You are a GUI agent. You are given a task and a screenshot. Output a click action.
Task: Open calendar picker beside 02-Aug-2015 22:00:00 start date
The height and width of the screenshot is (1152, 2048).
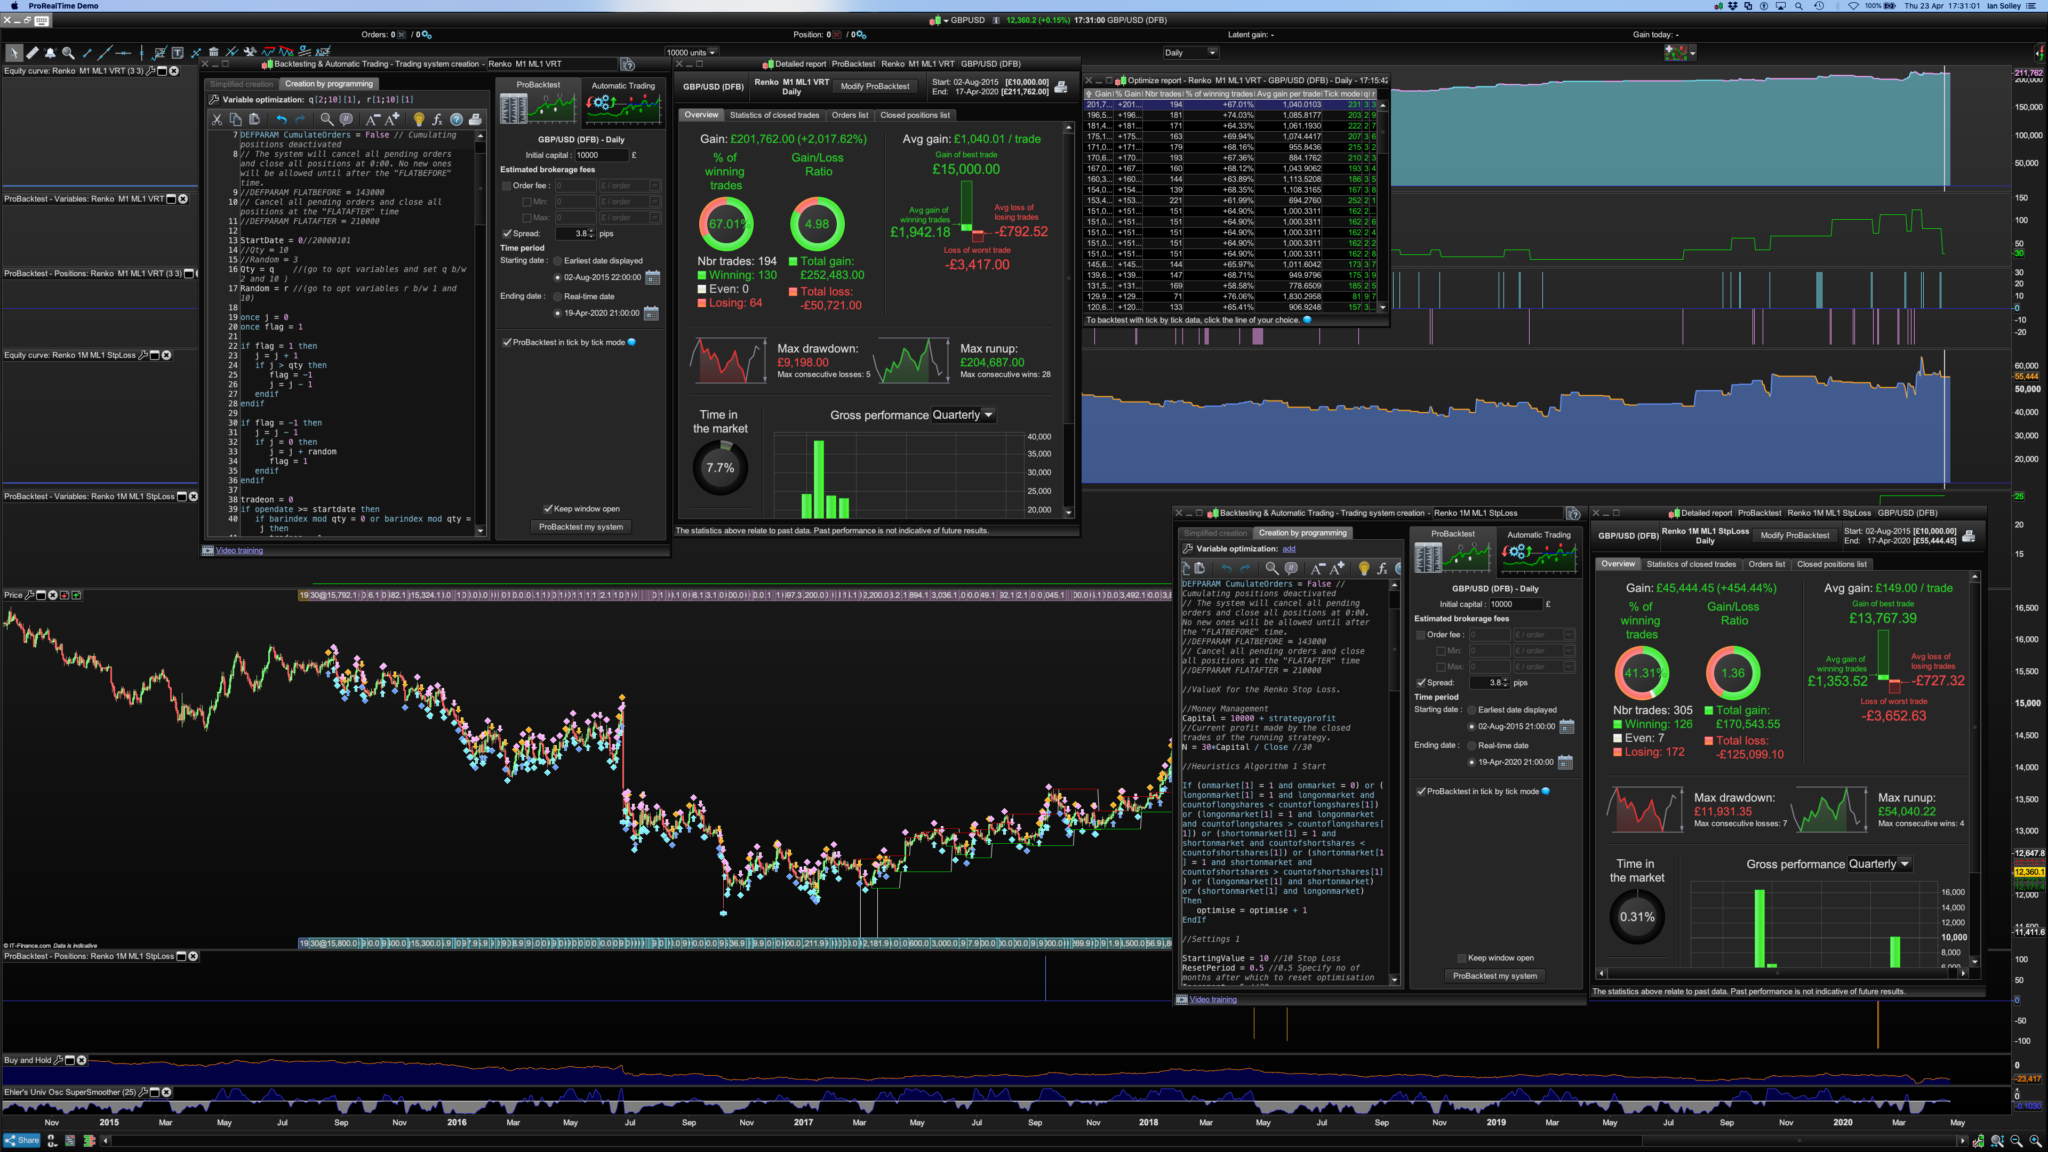[653, 277]
